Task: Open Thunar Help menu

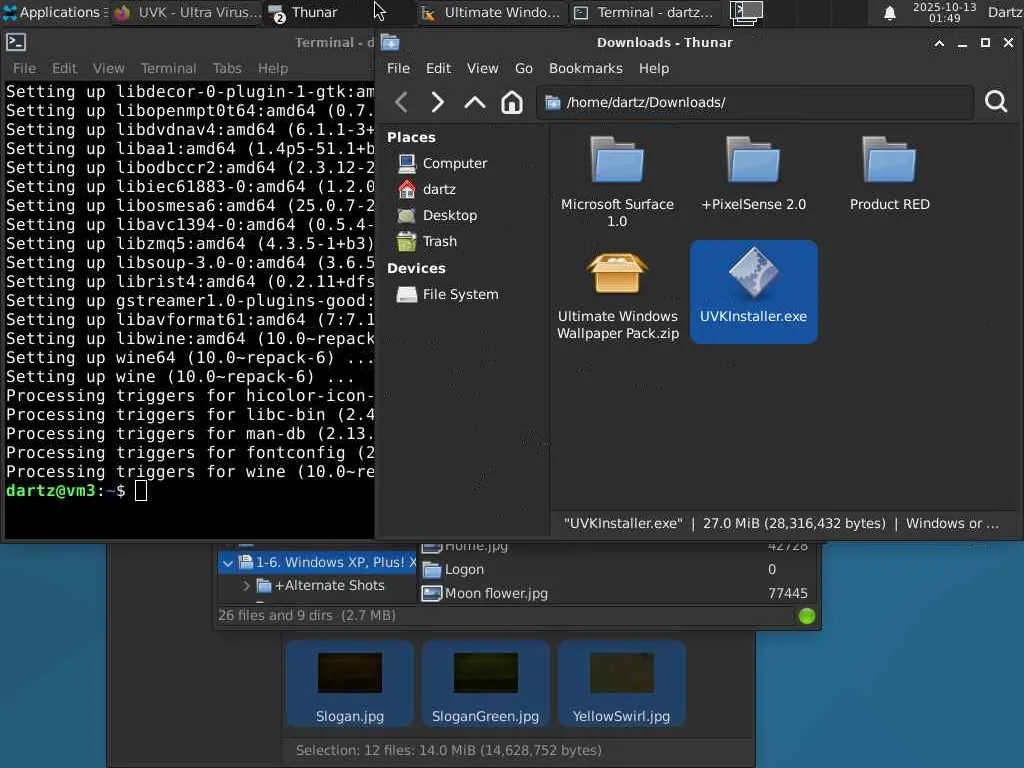Action: (x=654, y=69)
